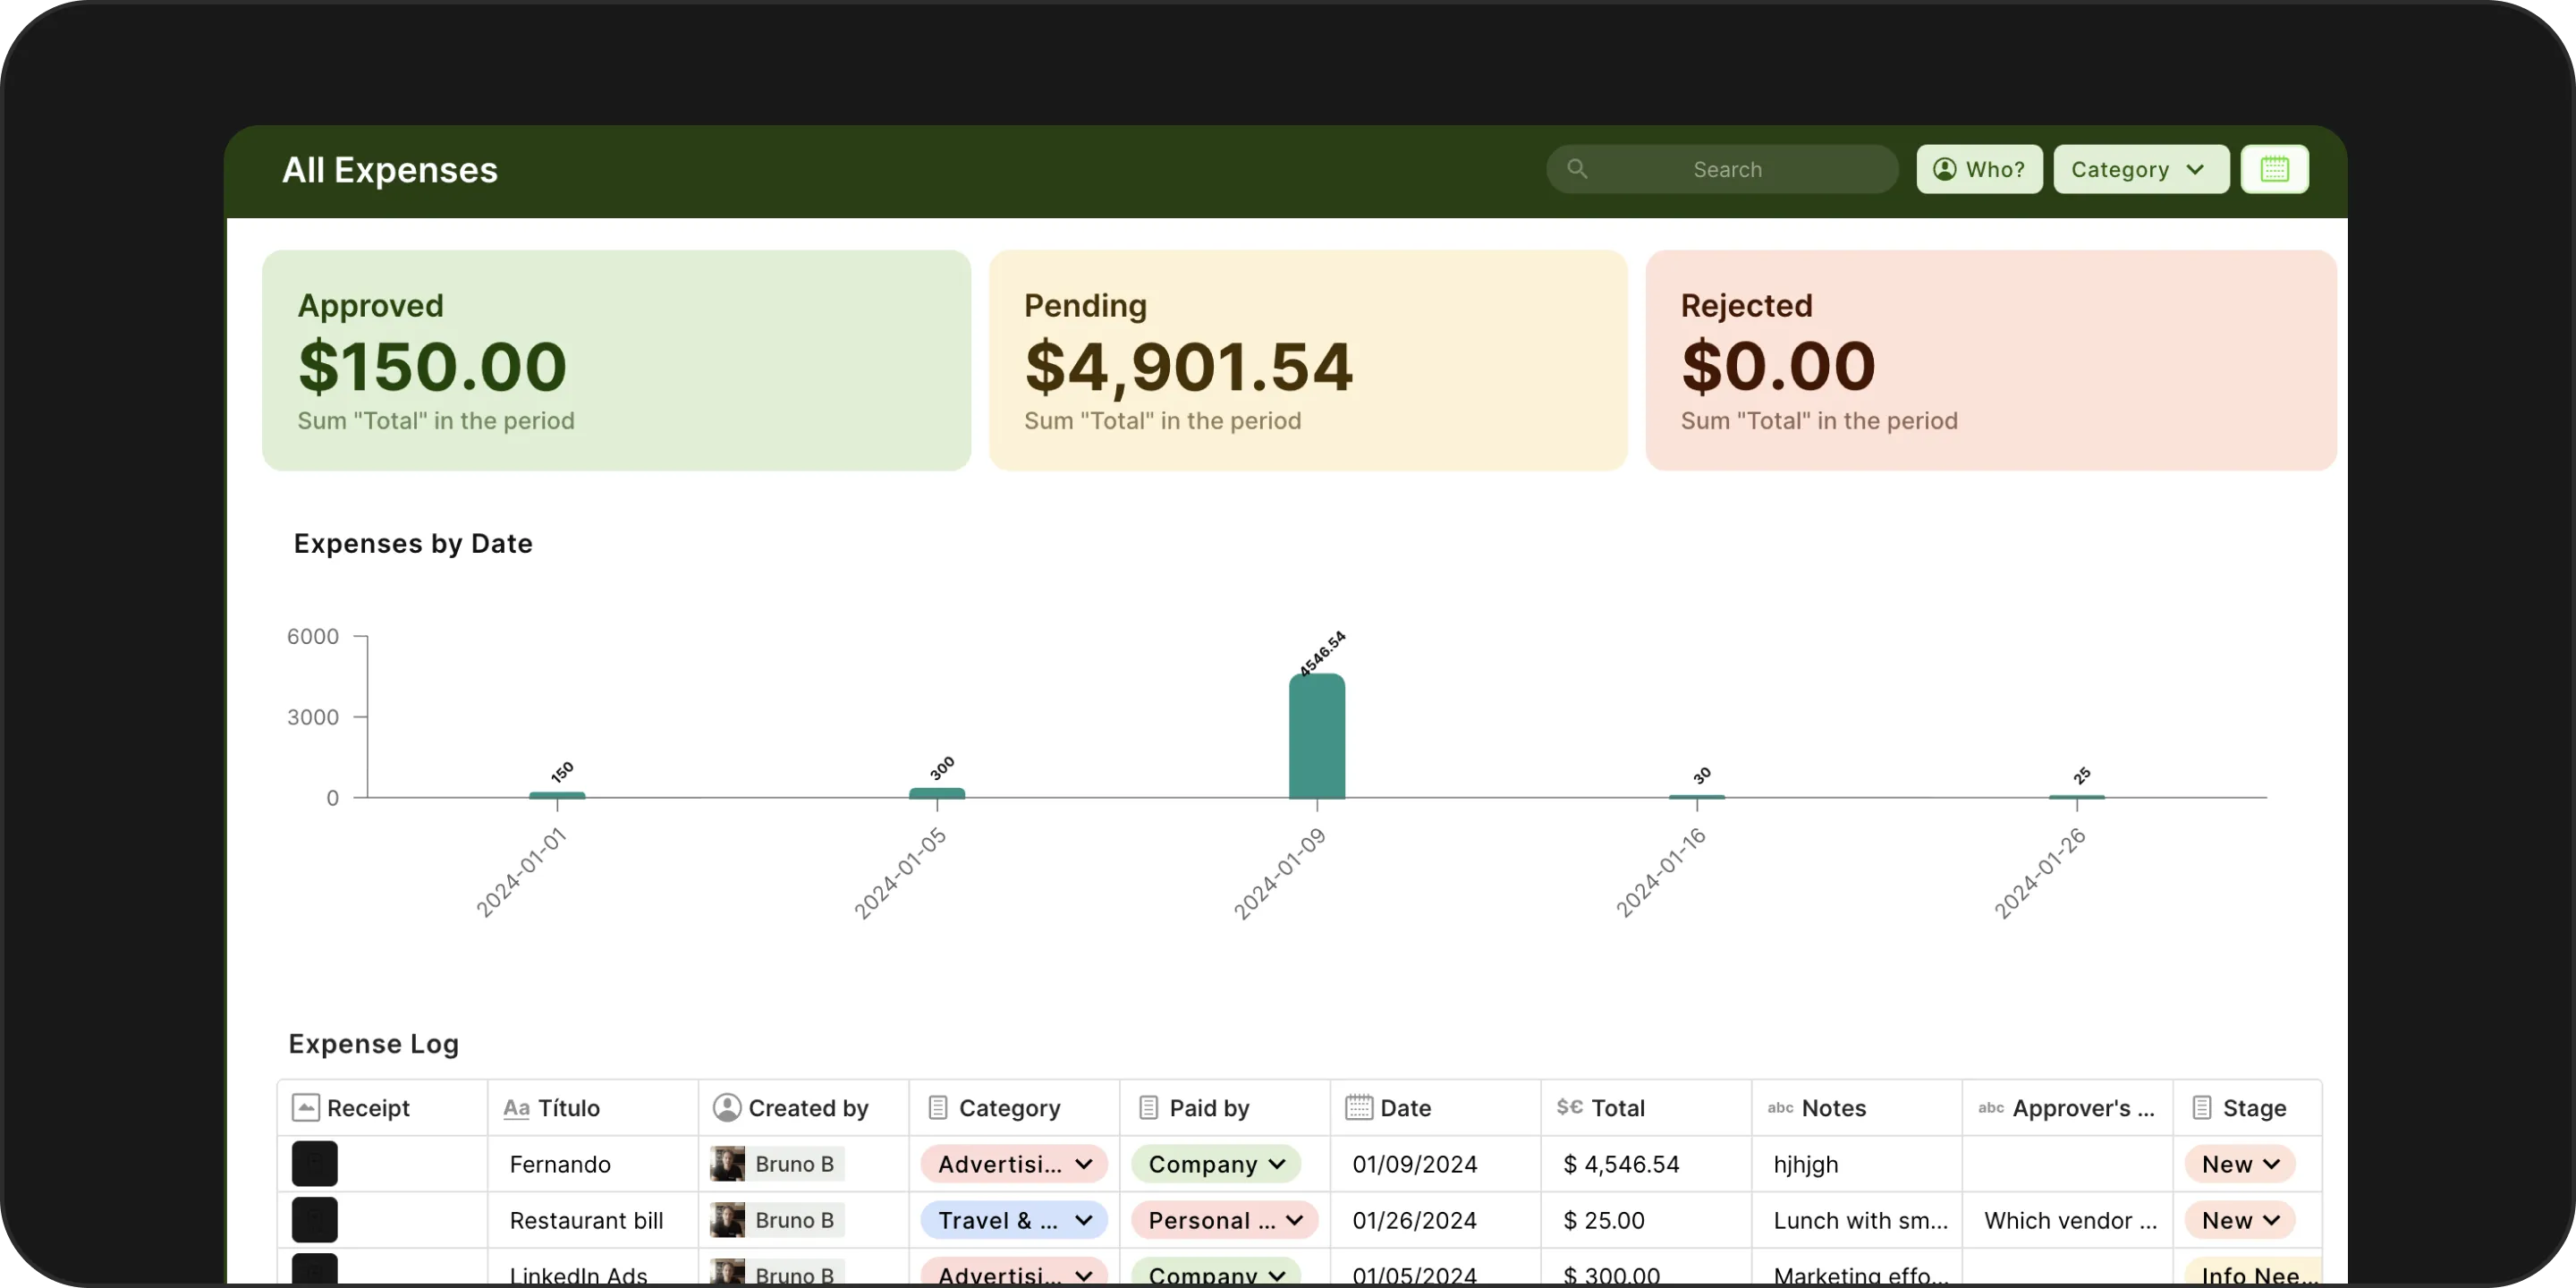Image resolution: width=2576 pixels, height=1288 pixels.
Task: Click the abc icon on the Approver's column header
Action: tap(1990, 1108)
